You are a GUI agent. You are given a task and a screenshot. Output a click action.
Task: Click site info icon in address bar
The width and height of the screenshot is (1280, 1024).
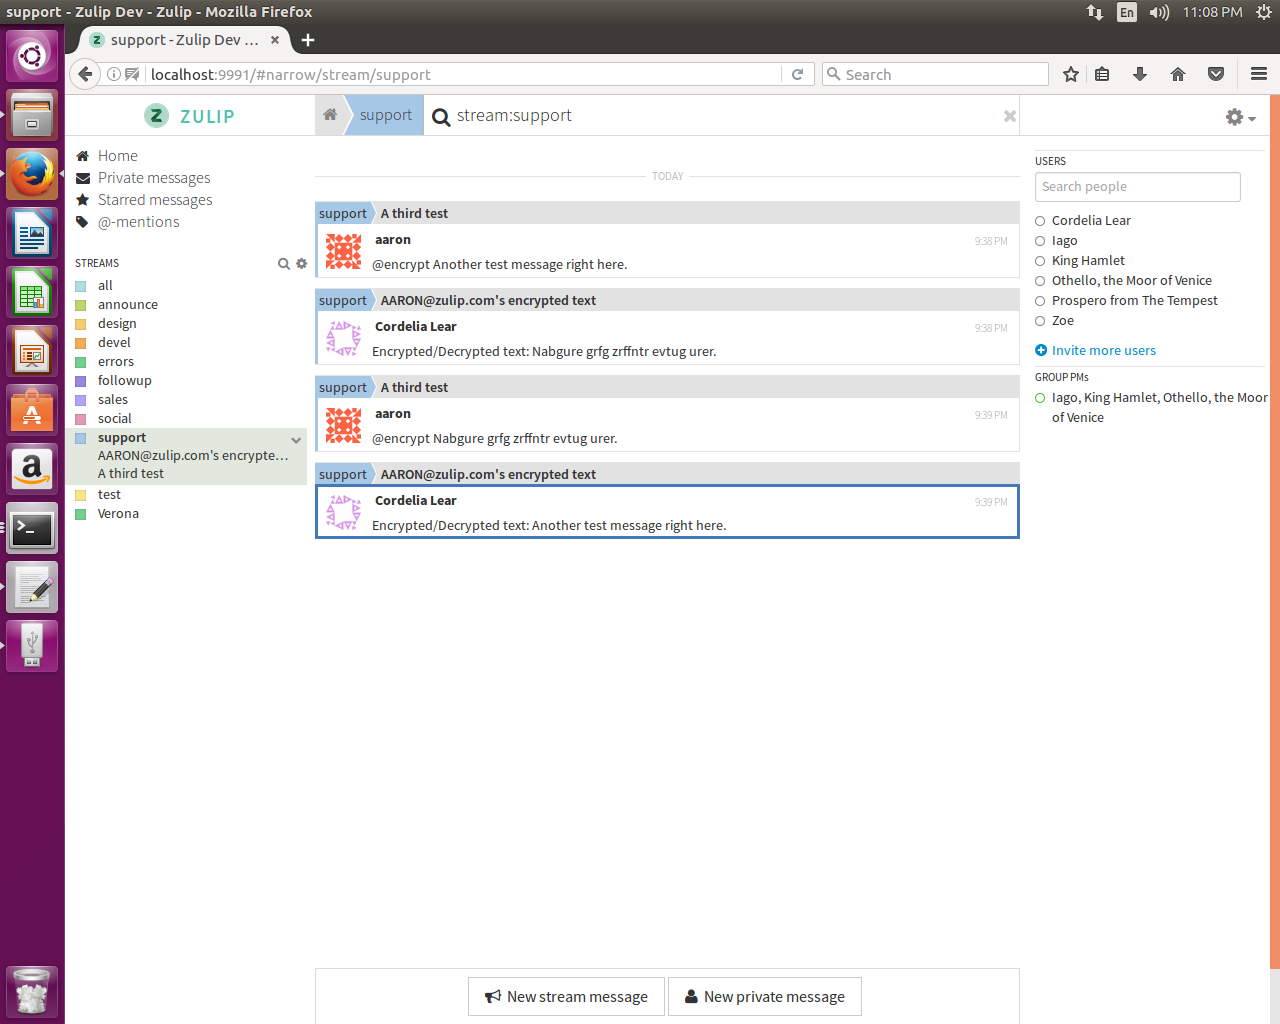(114, 74)
